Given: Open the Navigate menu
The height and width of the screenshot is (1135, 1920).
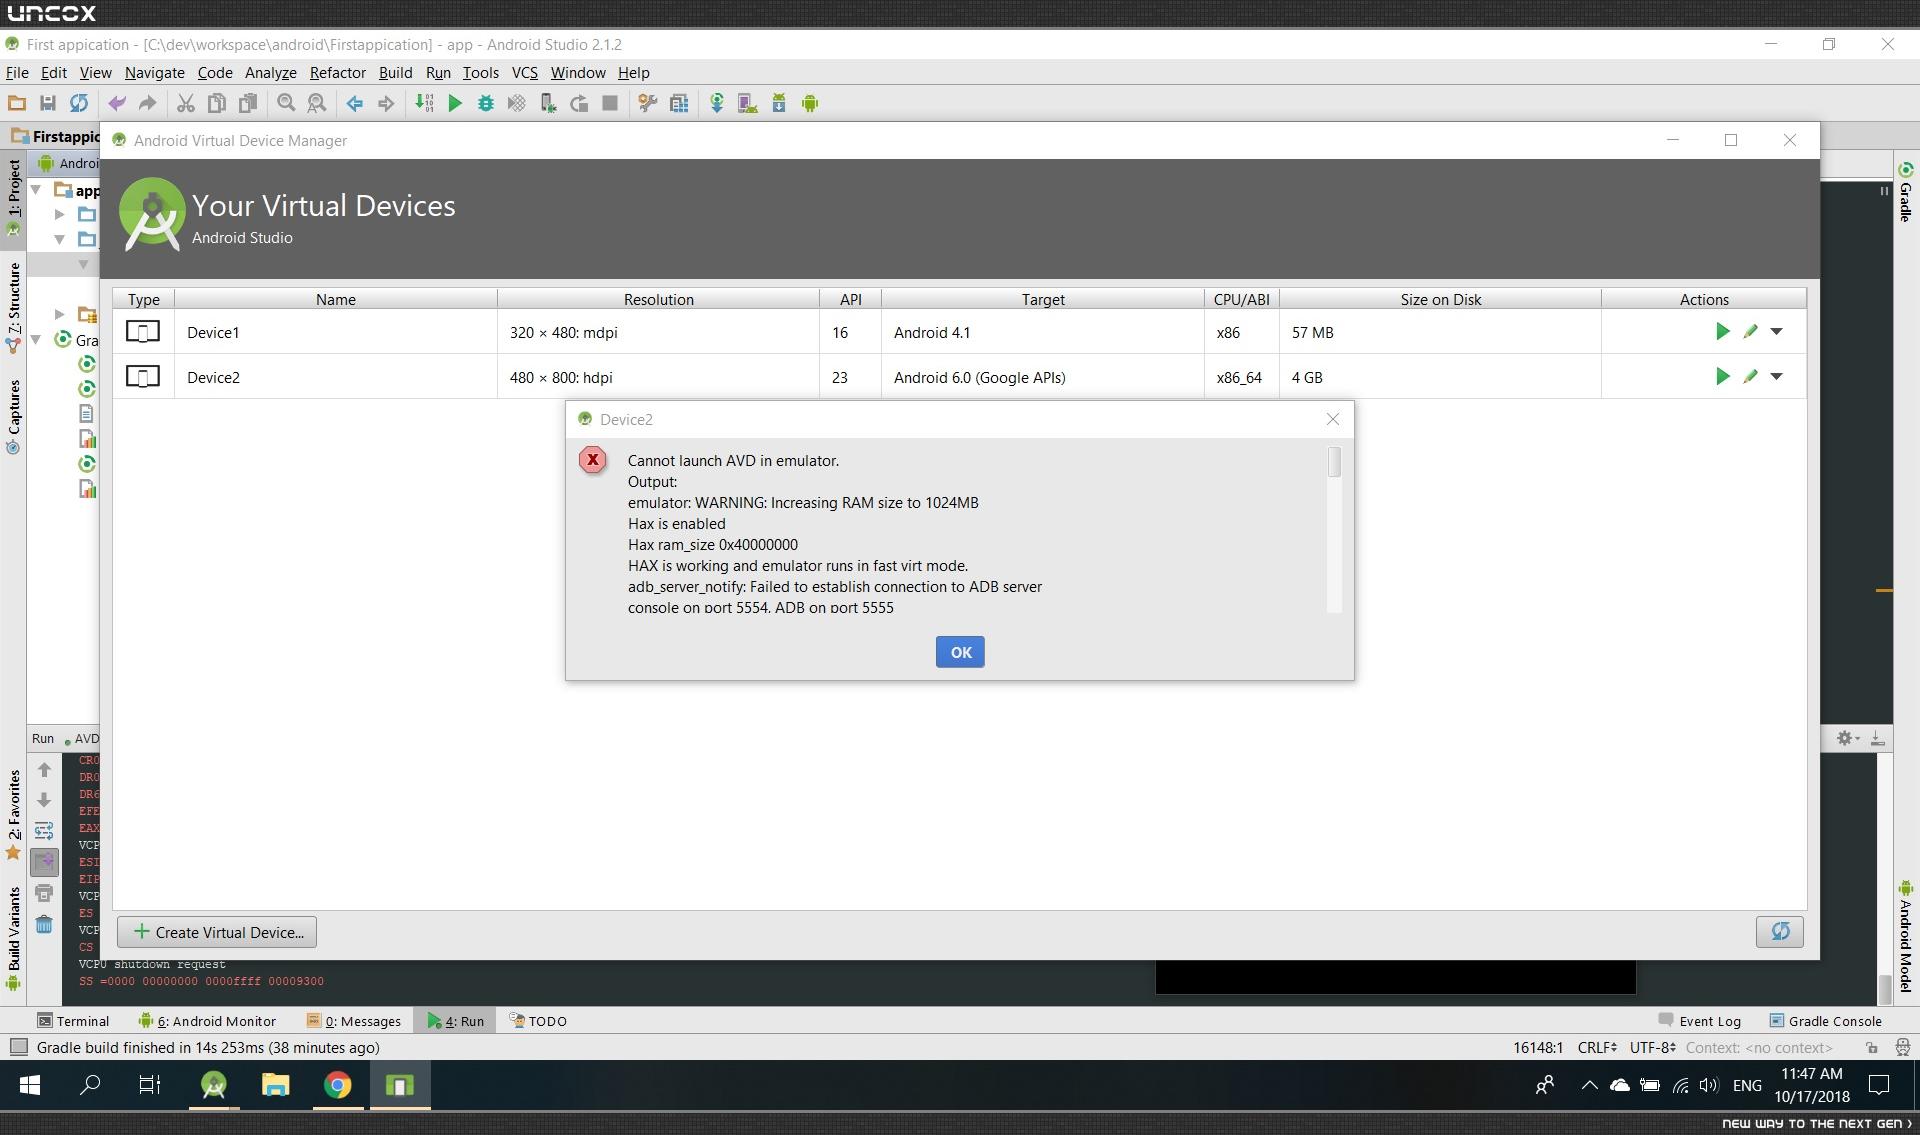Looking at the screenshot, I should point(154,72).
